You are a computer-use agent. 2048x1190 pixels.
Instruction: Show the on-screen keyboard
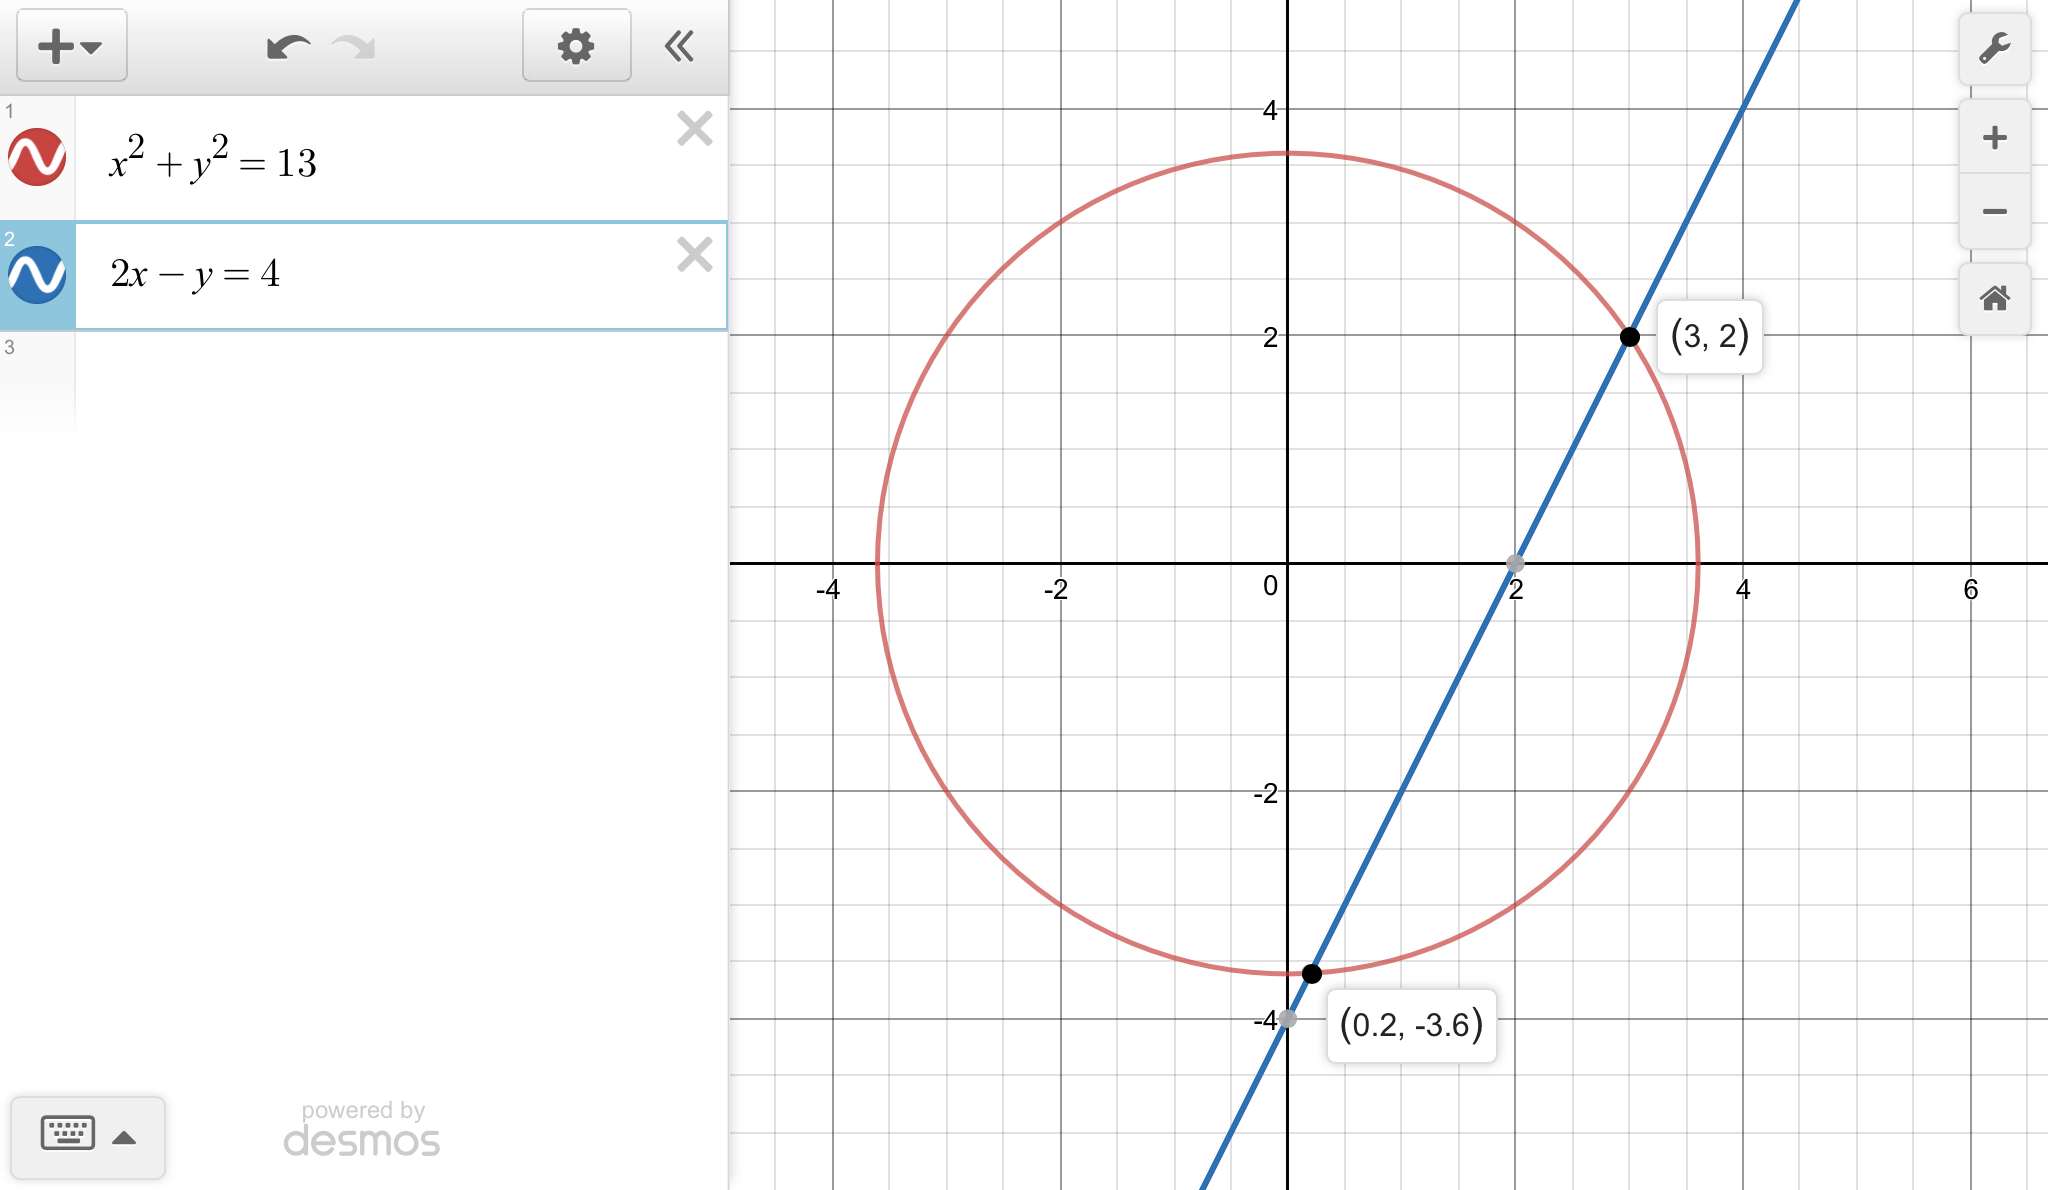pyautogui.click(x=68, y=1134)
